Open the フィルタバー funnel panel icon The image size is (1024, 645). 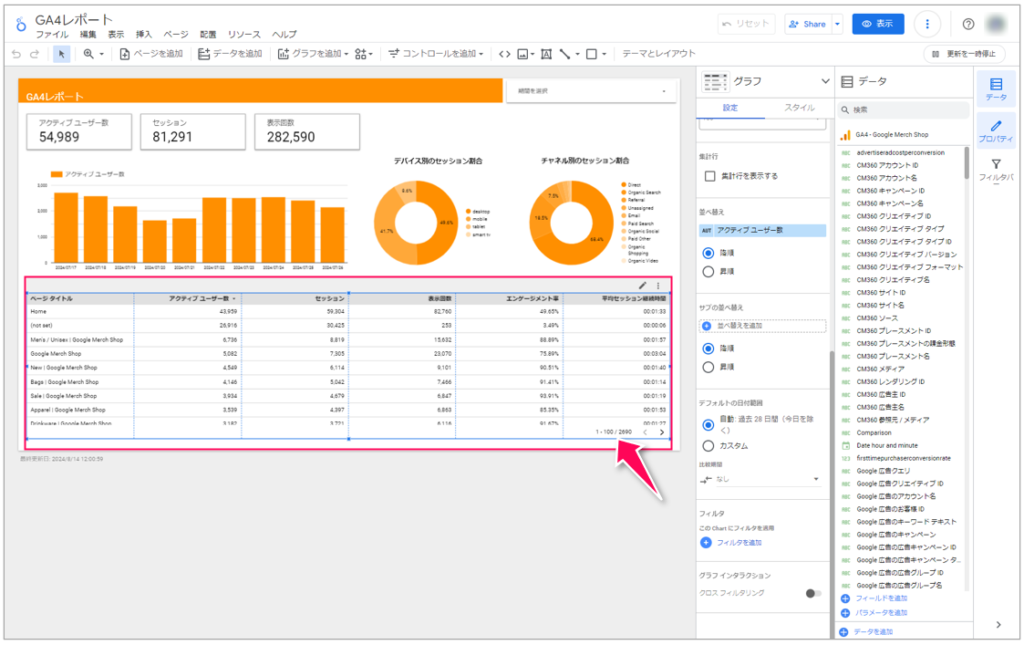pos(996,170)
